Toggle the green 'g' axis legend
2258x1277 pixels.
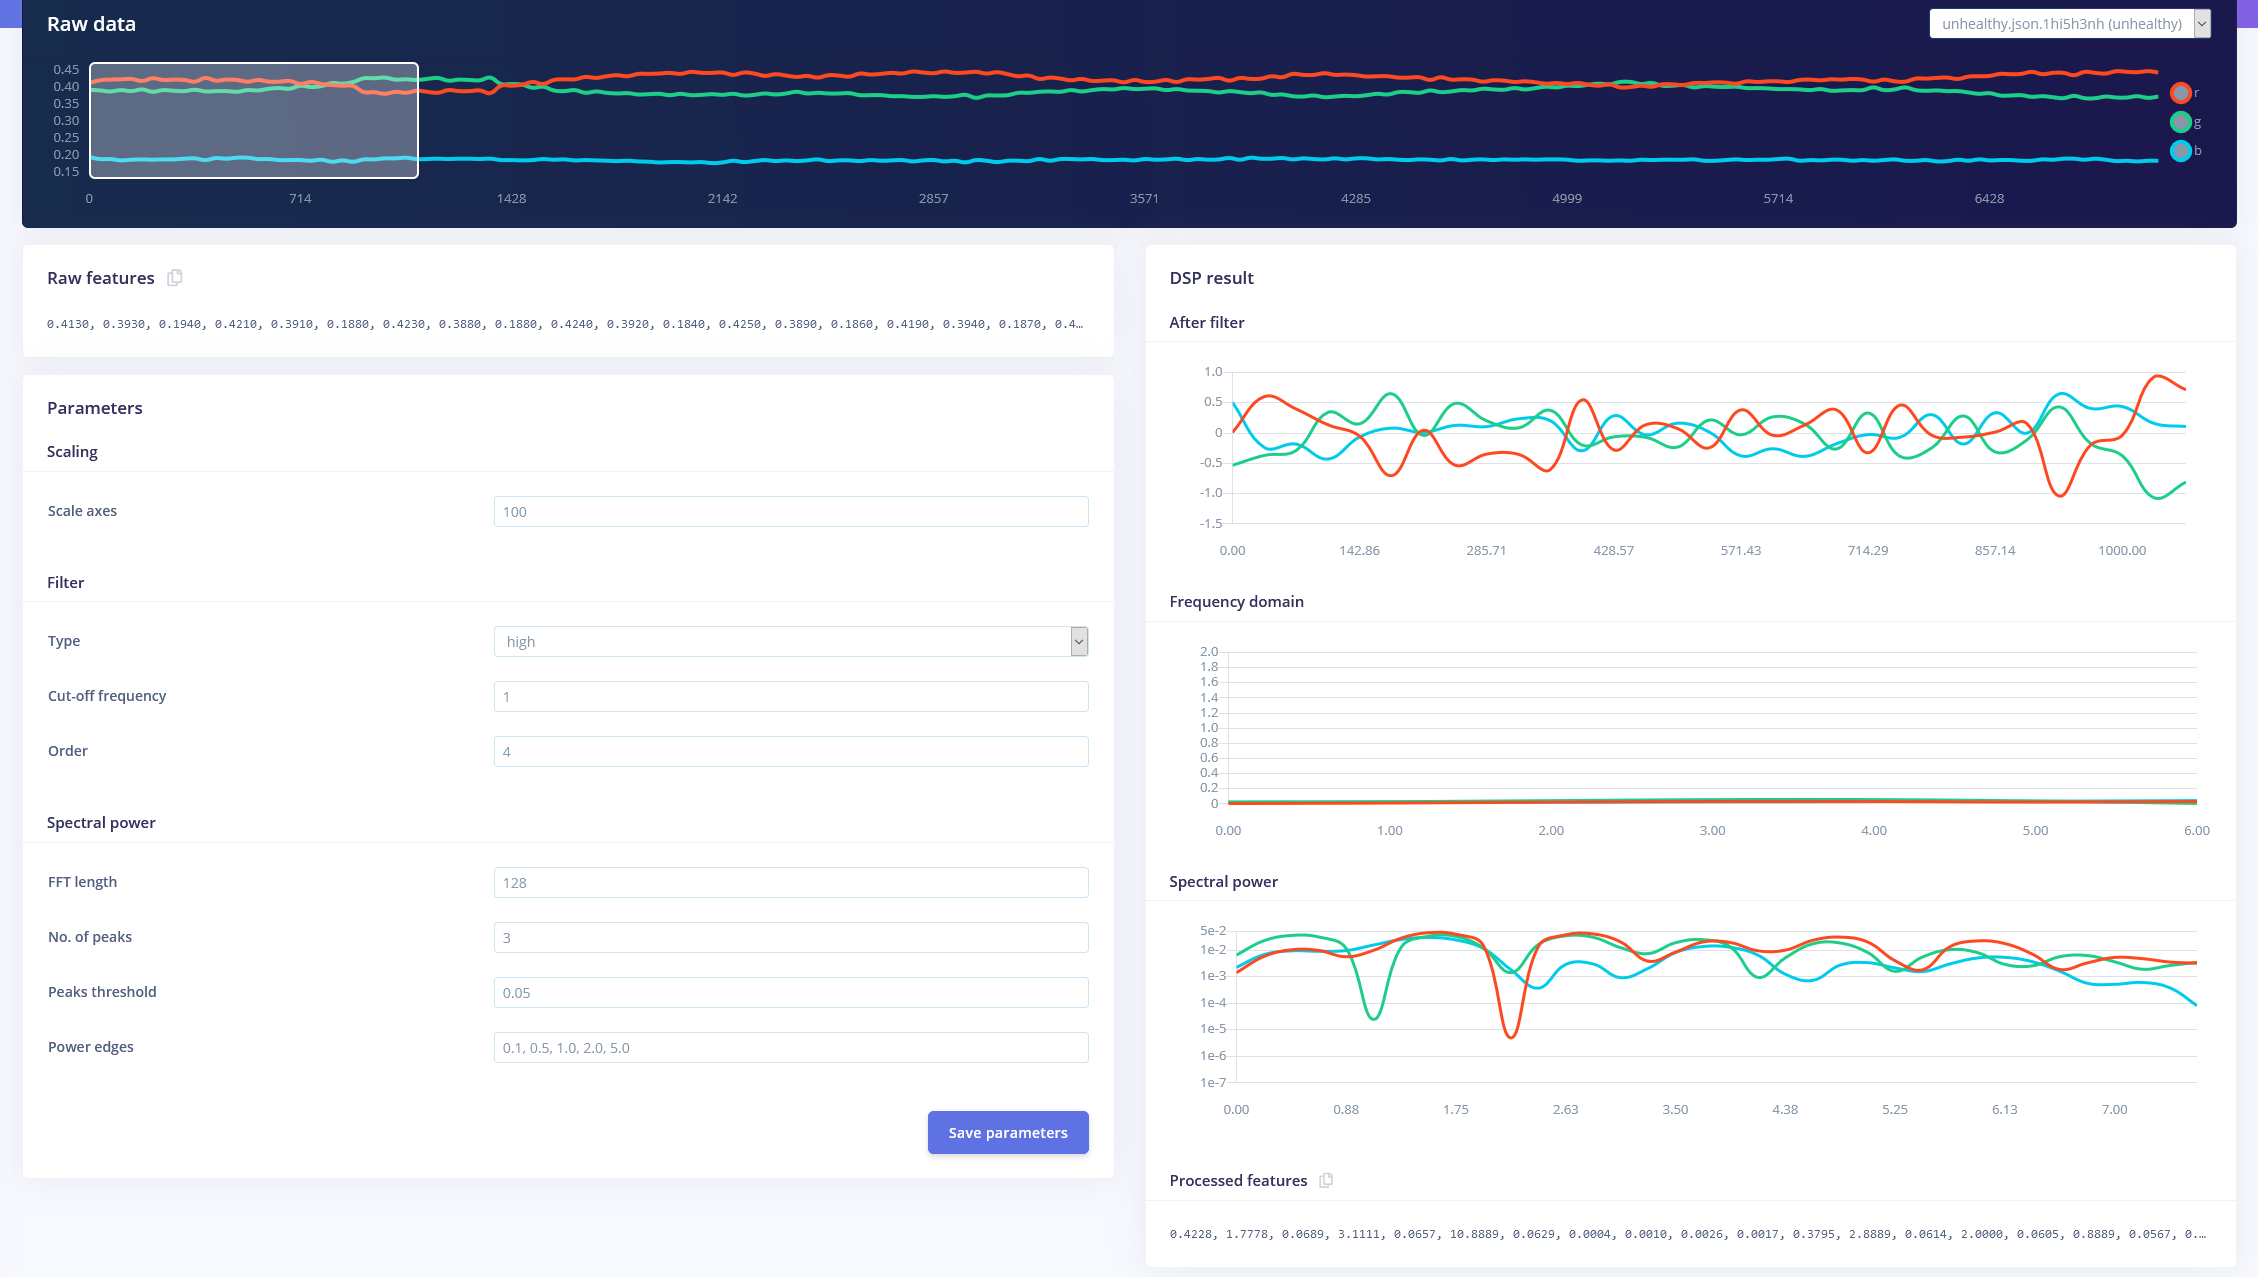pos(2181,122)
